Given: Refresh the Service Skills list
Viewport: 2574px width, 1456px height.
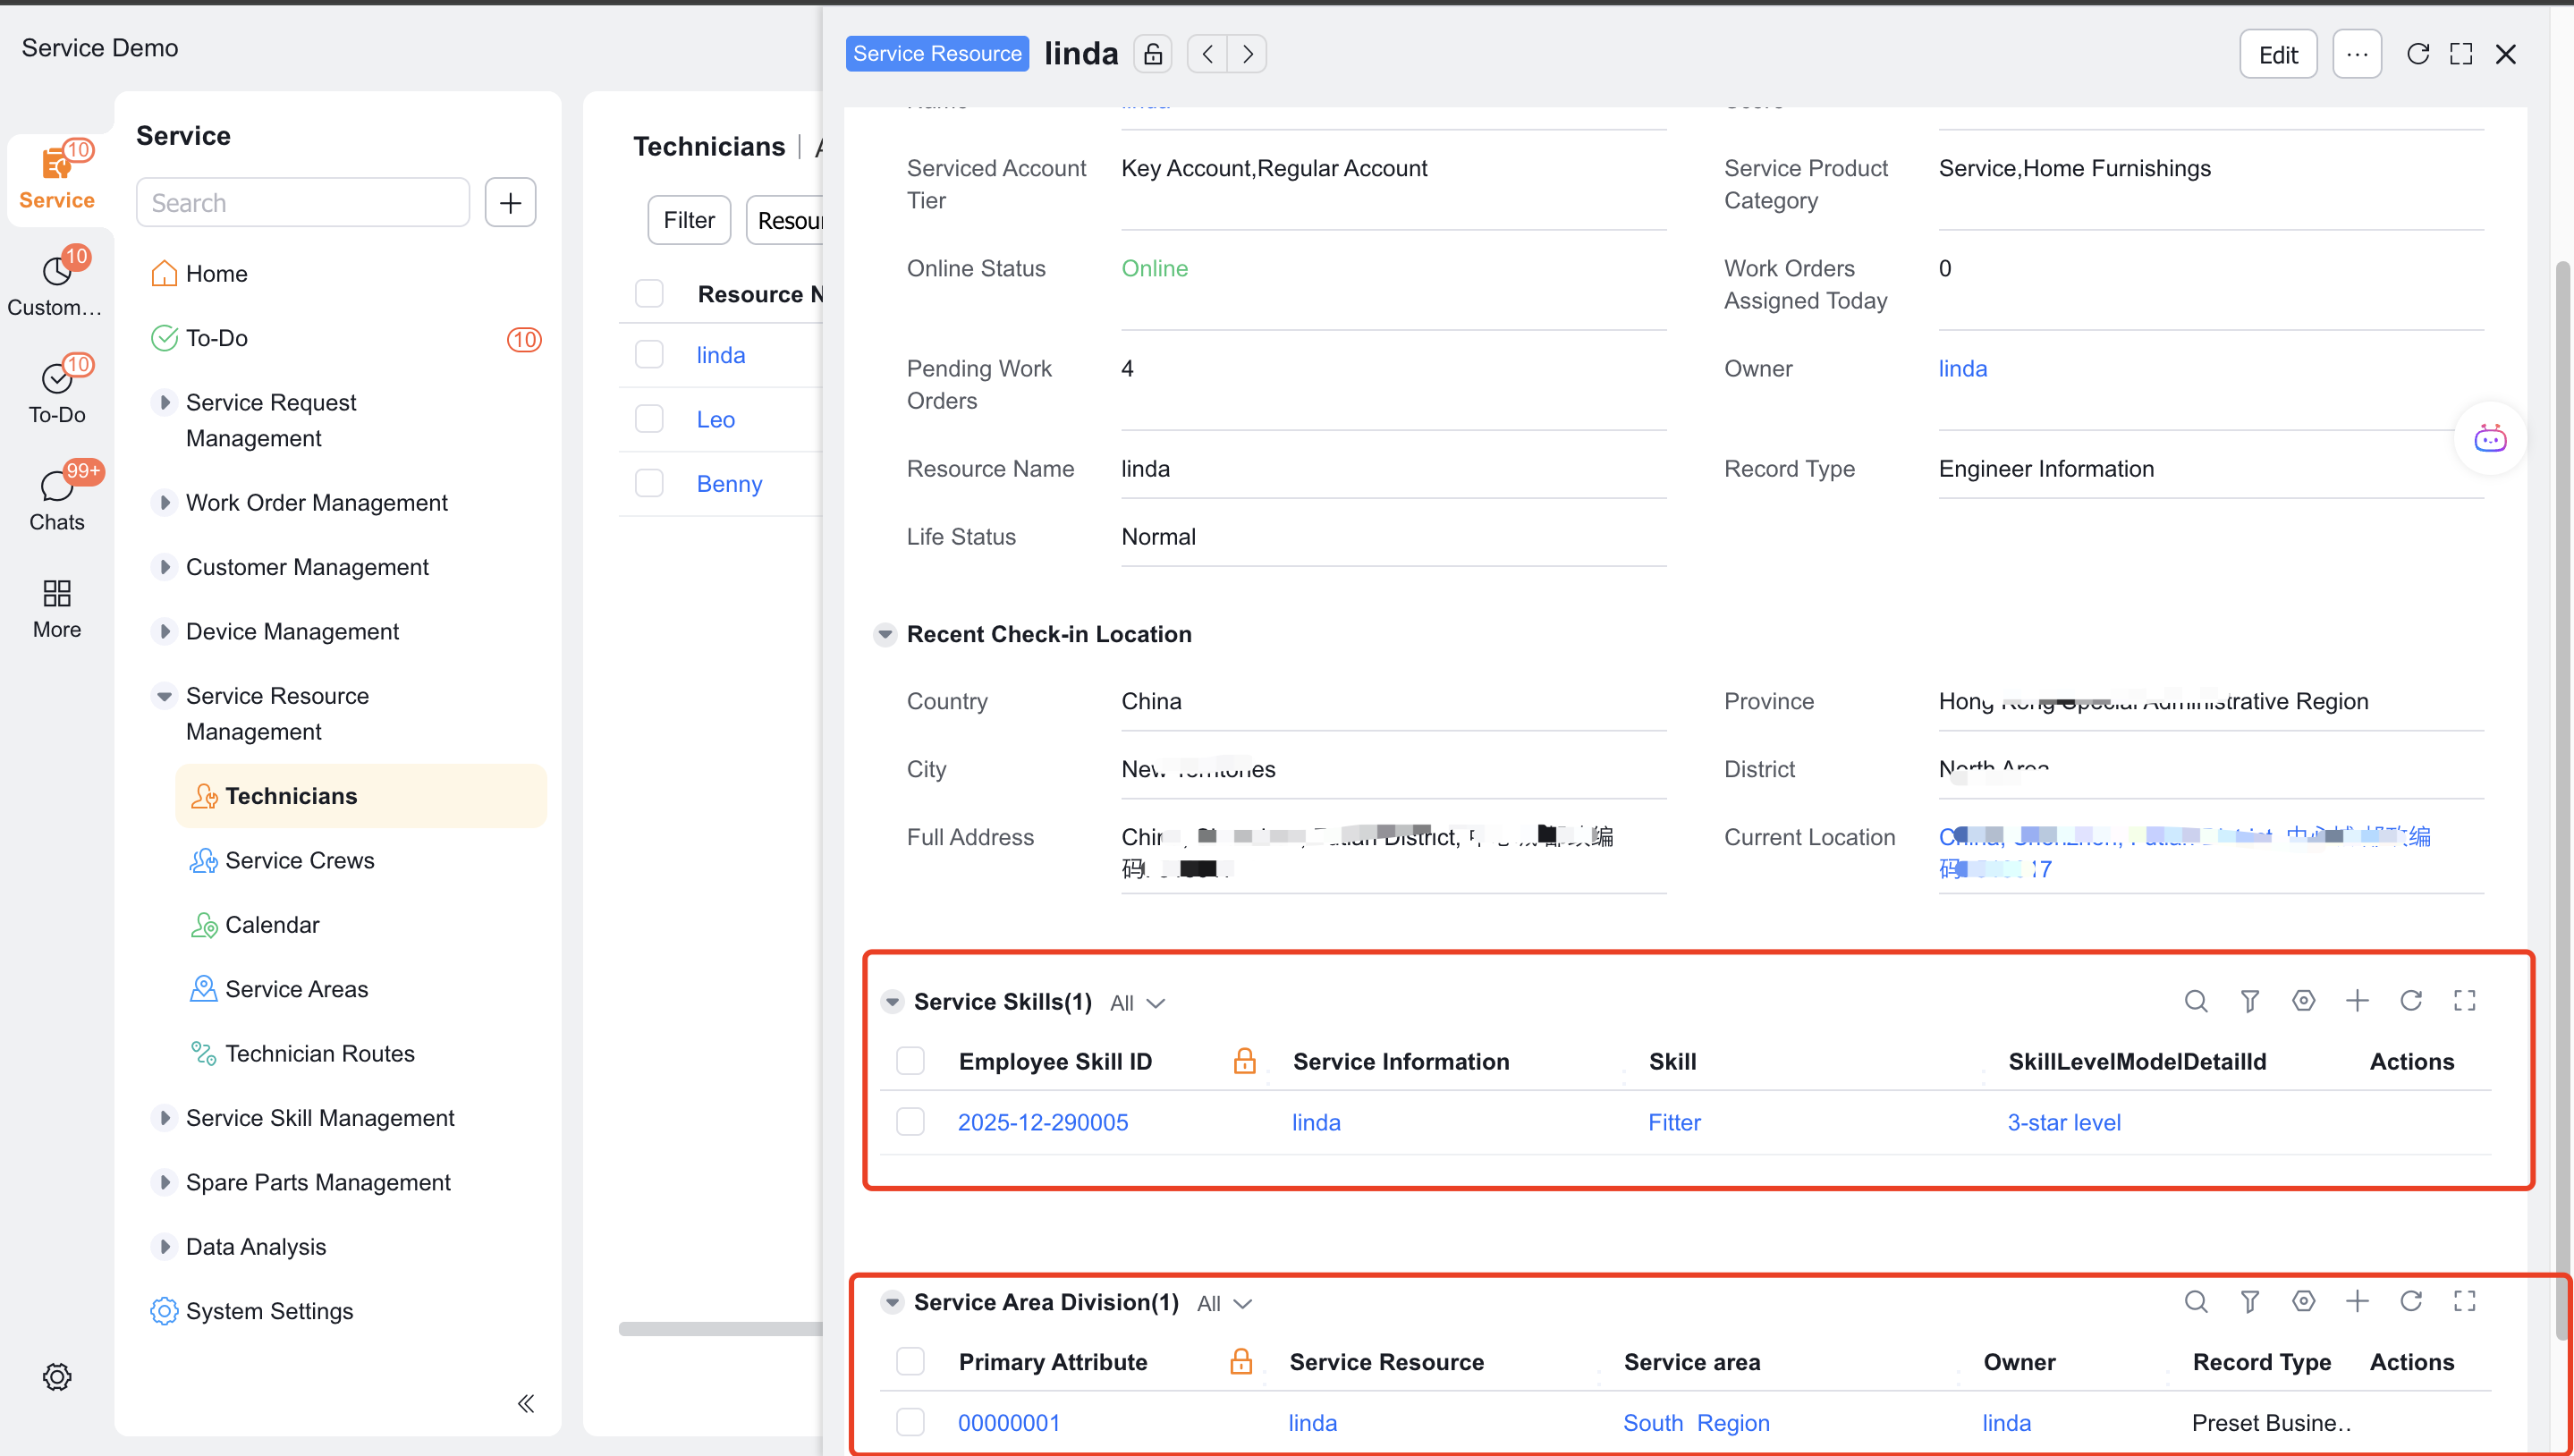Looking at the screenshot, I should click(x=2411, y=1001).
